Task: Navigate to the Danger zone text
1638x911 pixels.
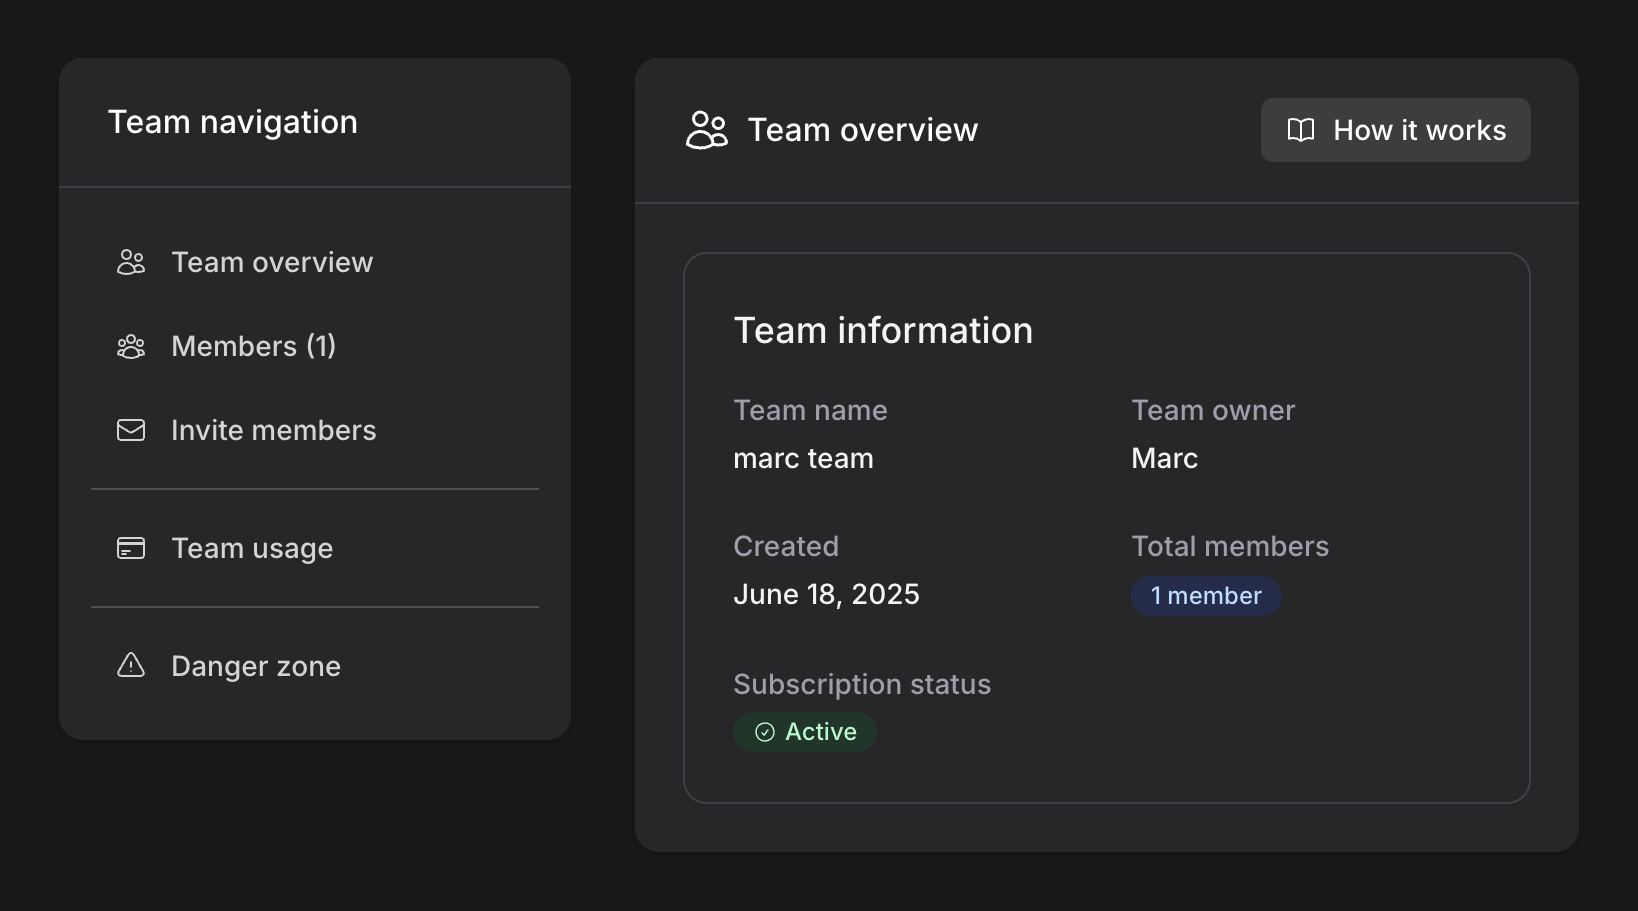Action: point(256,666)
